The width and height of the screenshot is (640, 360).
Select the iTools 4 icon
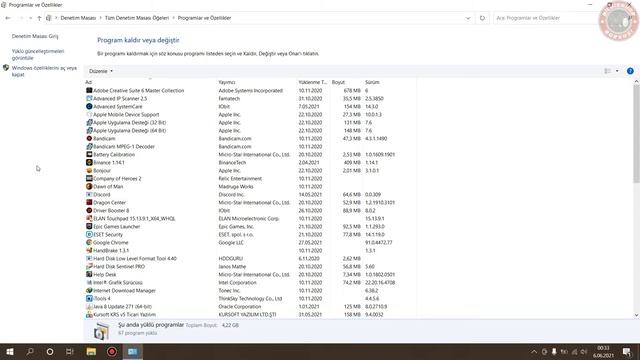pyautogui.click(x=89, y=298)
